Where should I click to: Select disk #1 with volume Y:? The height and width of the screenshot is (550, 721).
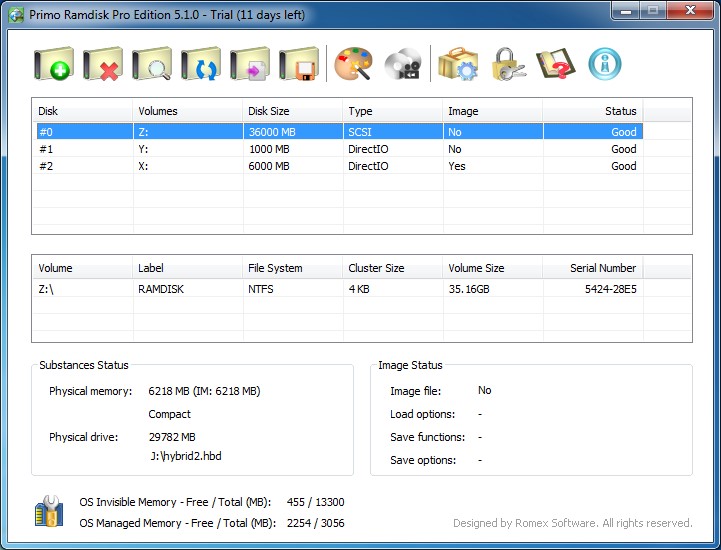point(339,149)
